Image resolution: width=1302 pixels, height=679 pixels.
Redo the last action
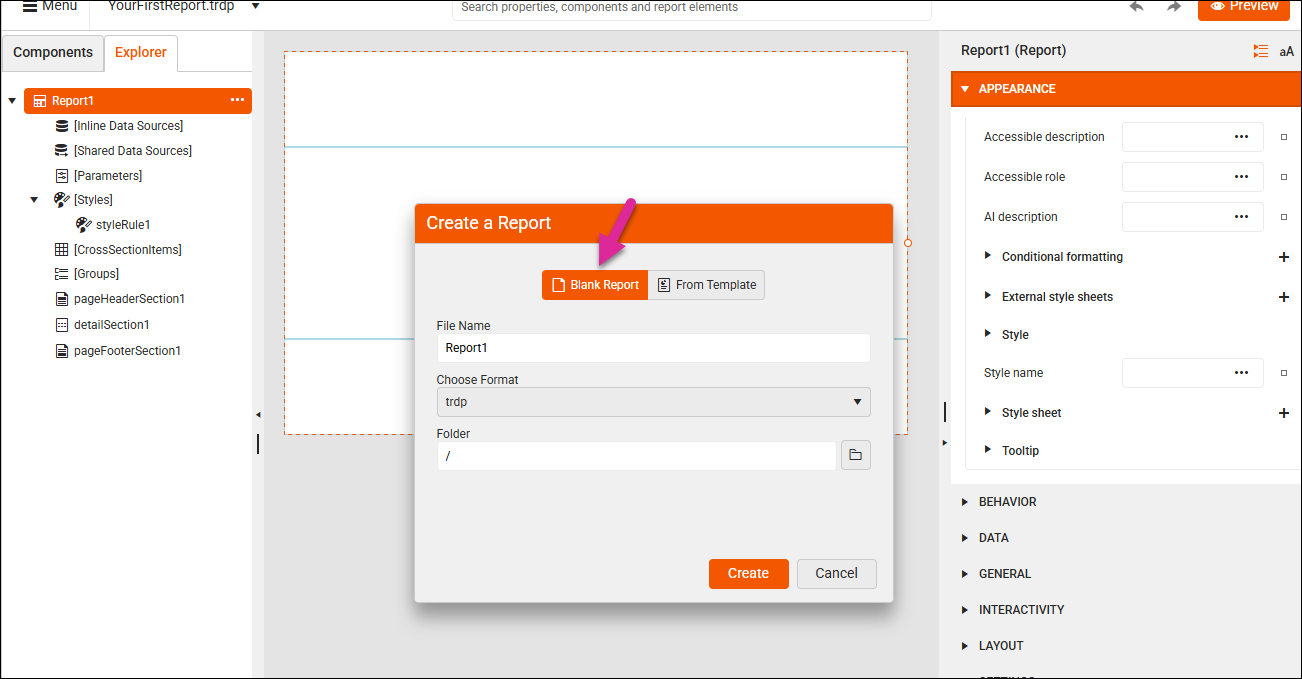(1174, 6)
